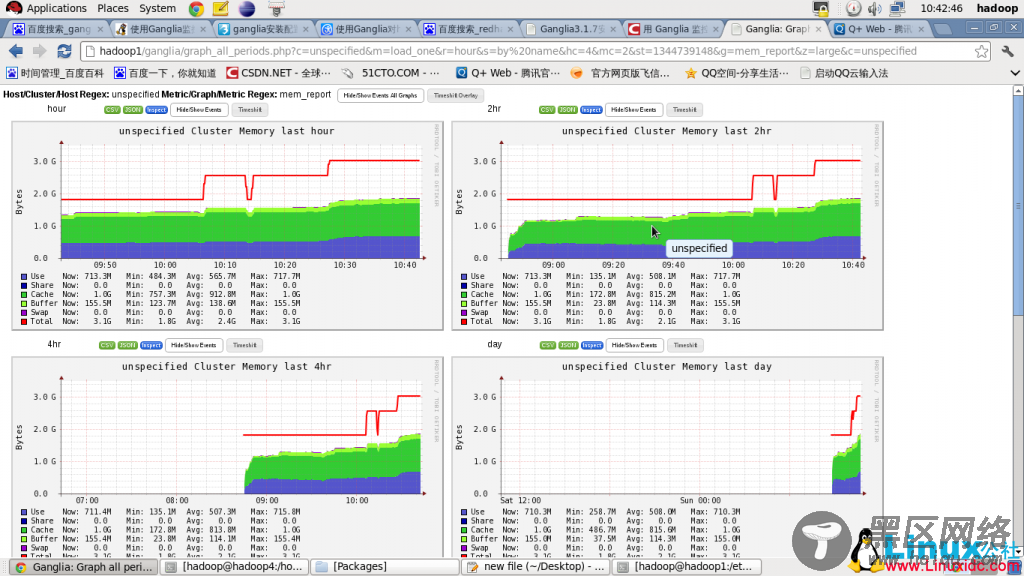Toggle Timeshift for the day graph
The width and height of the screenshot is (1024, 576).
click(x=685, y=345)
